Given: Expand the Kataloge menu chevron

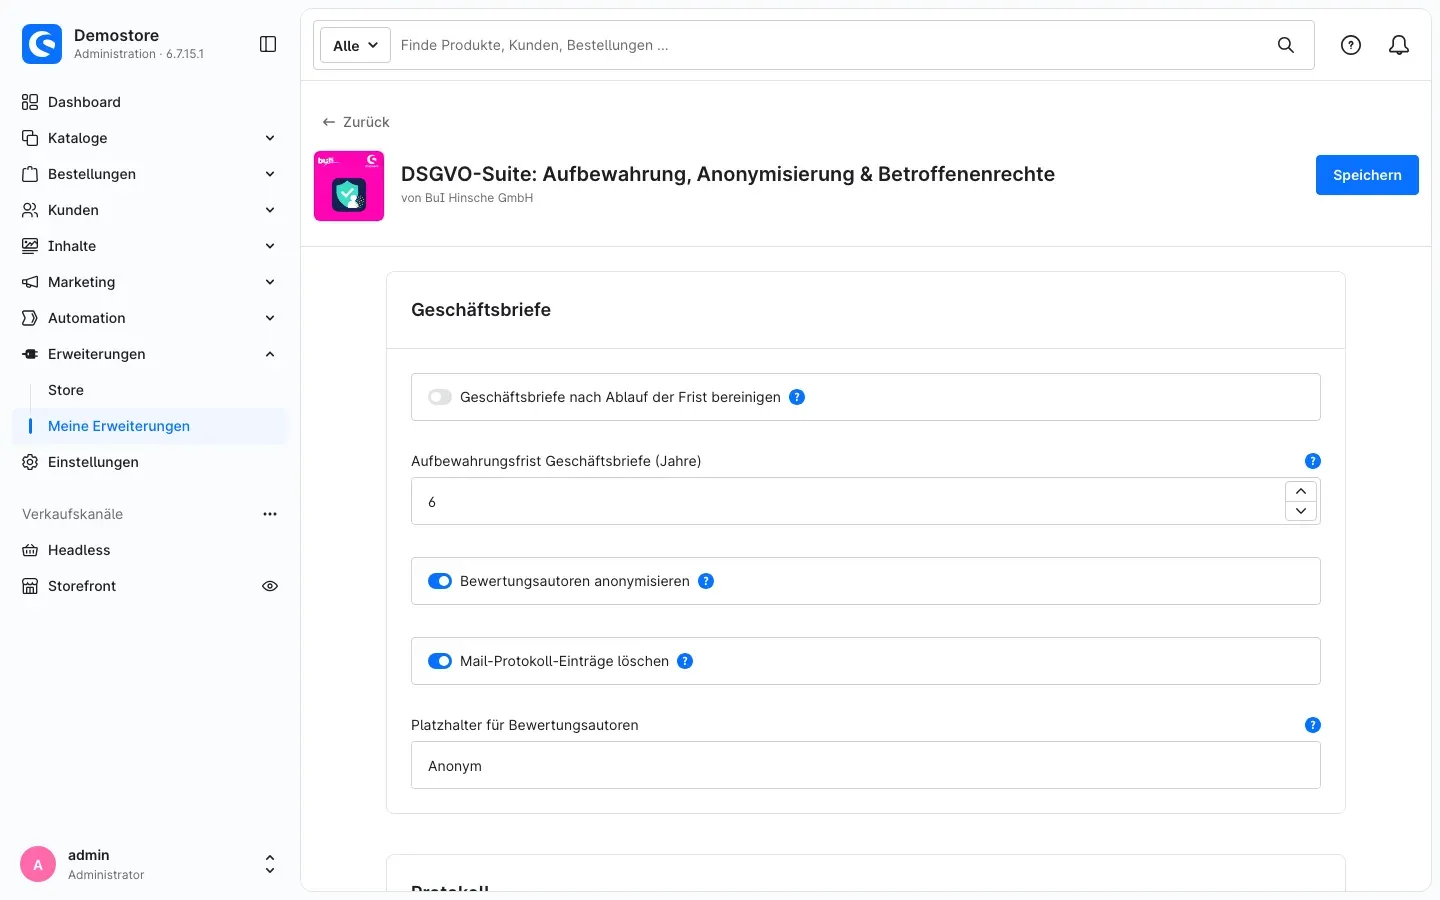Looking at the screenshot, I should point(270,138).
